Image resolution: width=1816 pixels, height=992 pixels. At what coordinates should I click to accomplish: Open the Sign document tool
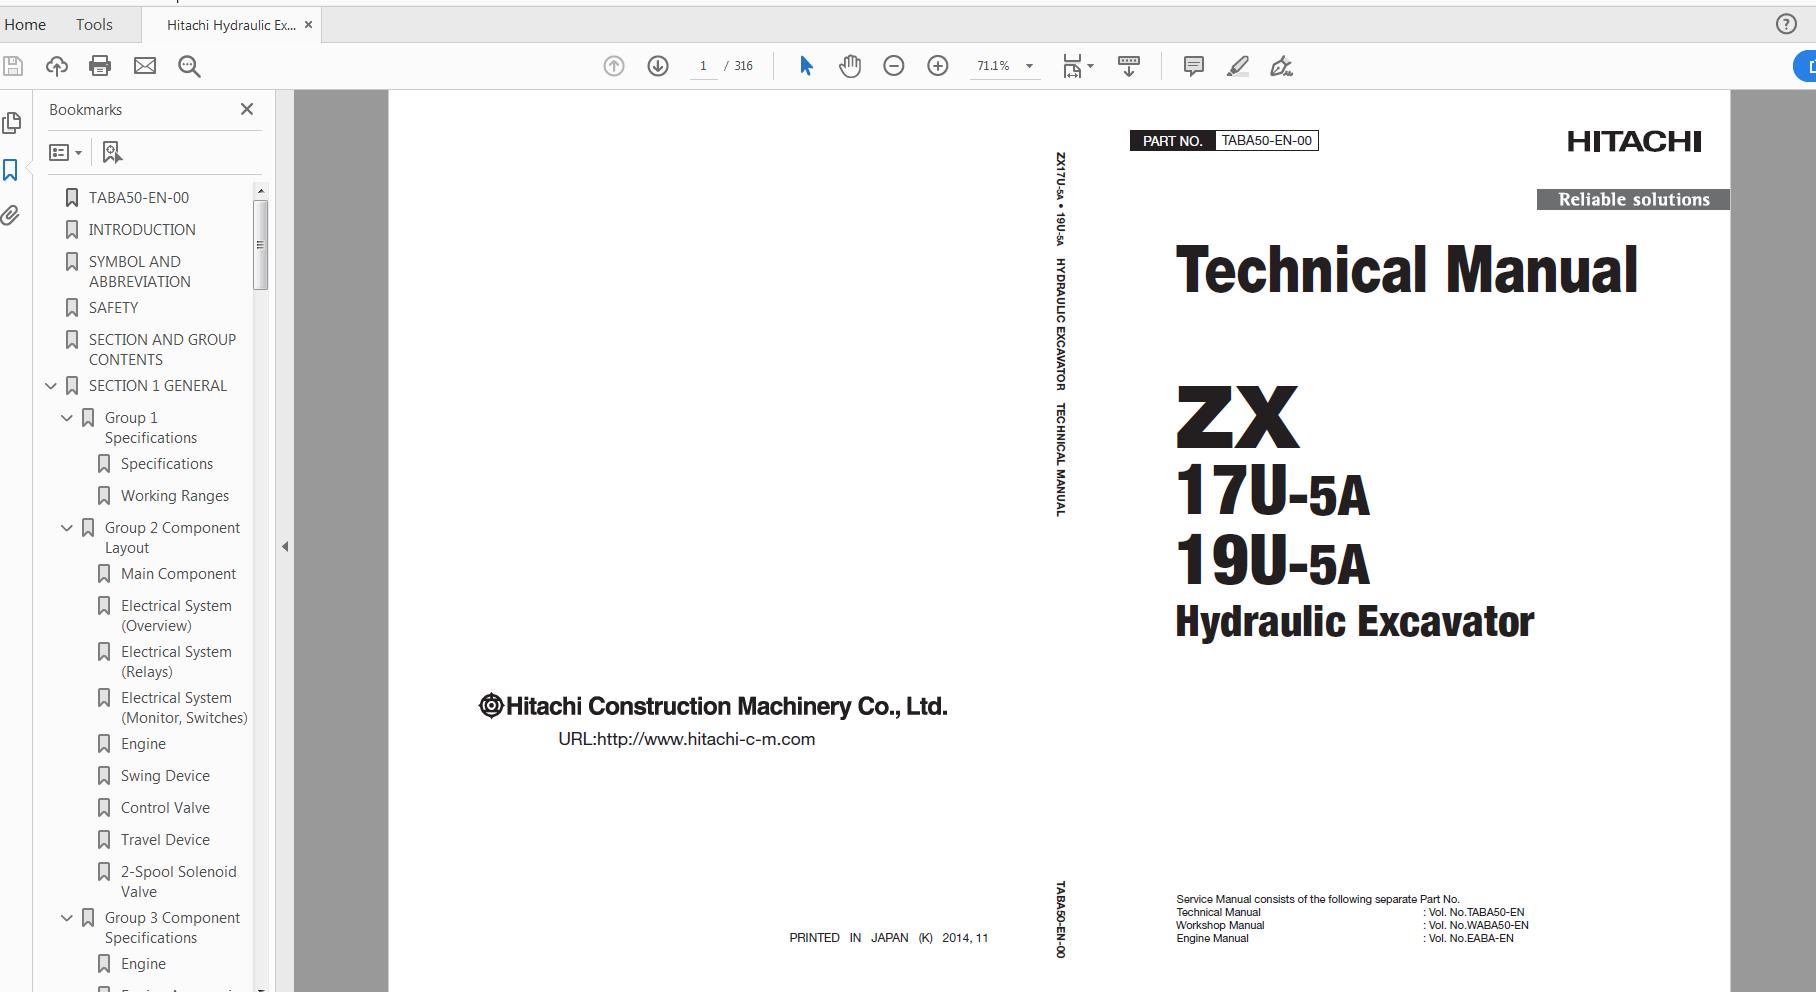click(x=1281, y=66)
